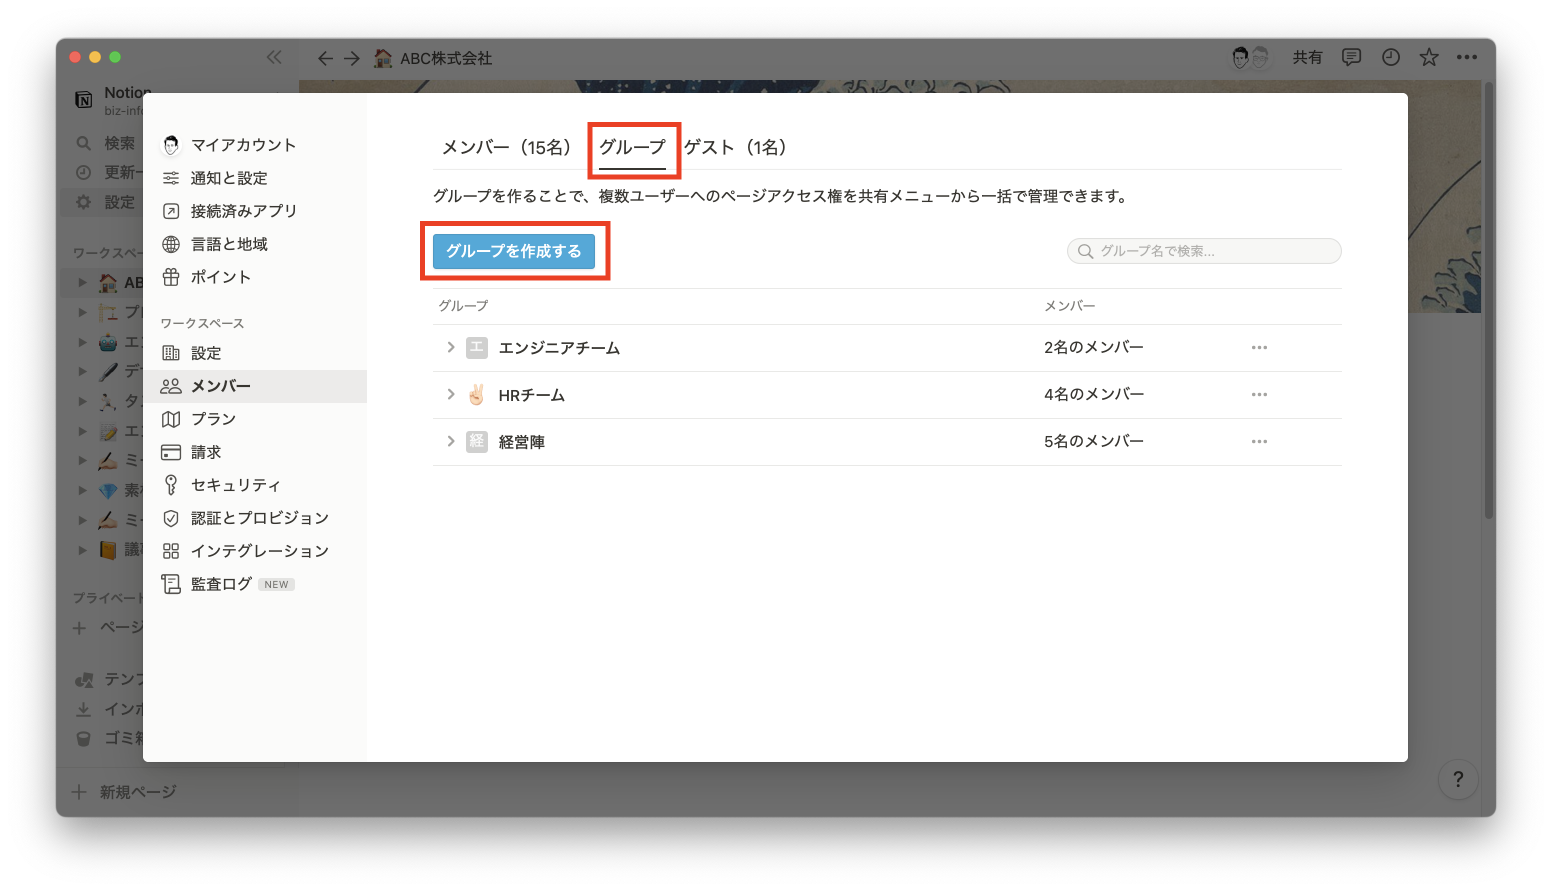Click the メンバー column header
Viewport: 1552px width, 891px height.
tap(1070, 306)
